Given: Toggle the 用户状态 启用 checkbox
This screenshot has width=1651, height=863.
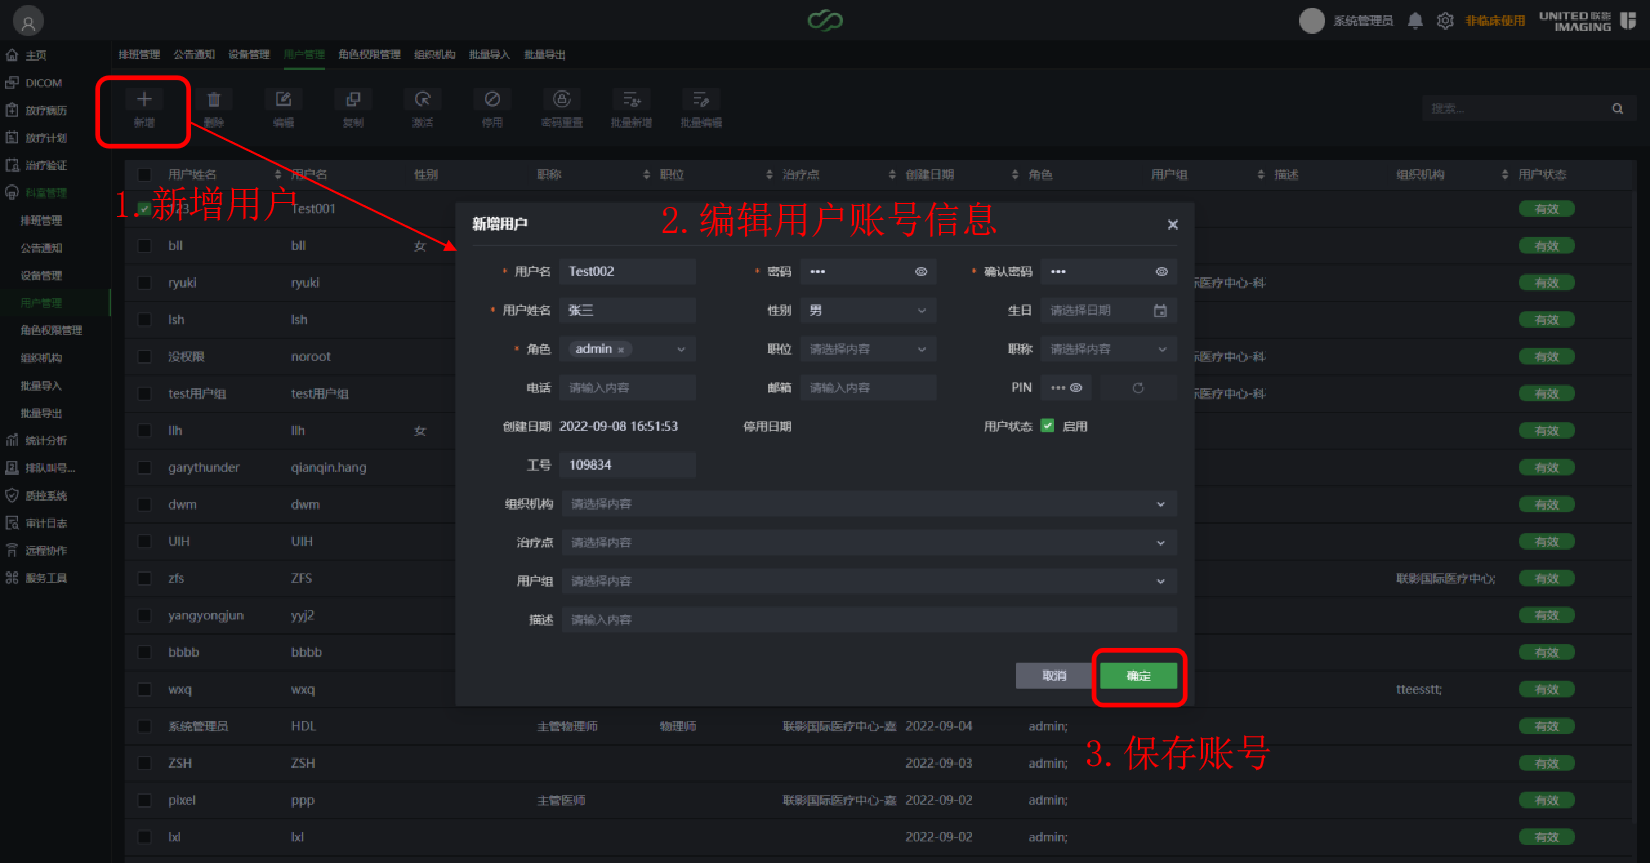Looking at the screenshot, I should (1047, 426).
